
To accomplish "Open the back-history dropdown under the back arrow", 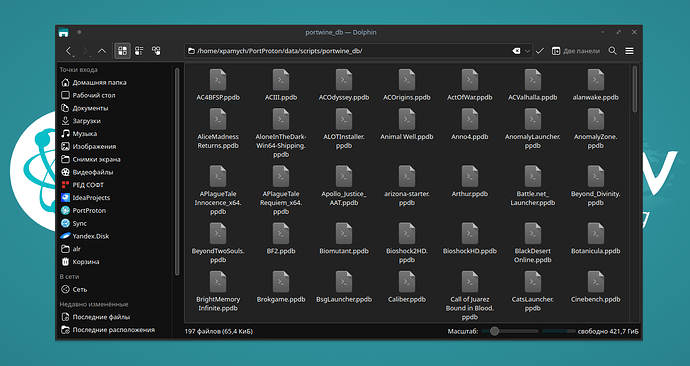I will 73,56.
